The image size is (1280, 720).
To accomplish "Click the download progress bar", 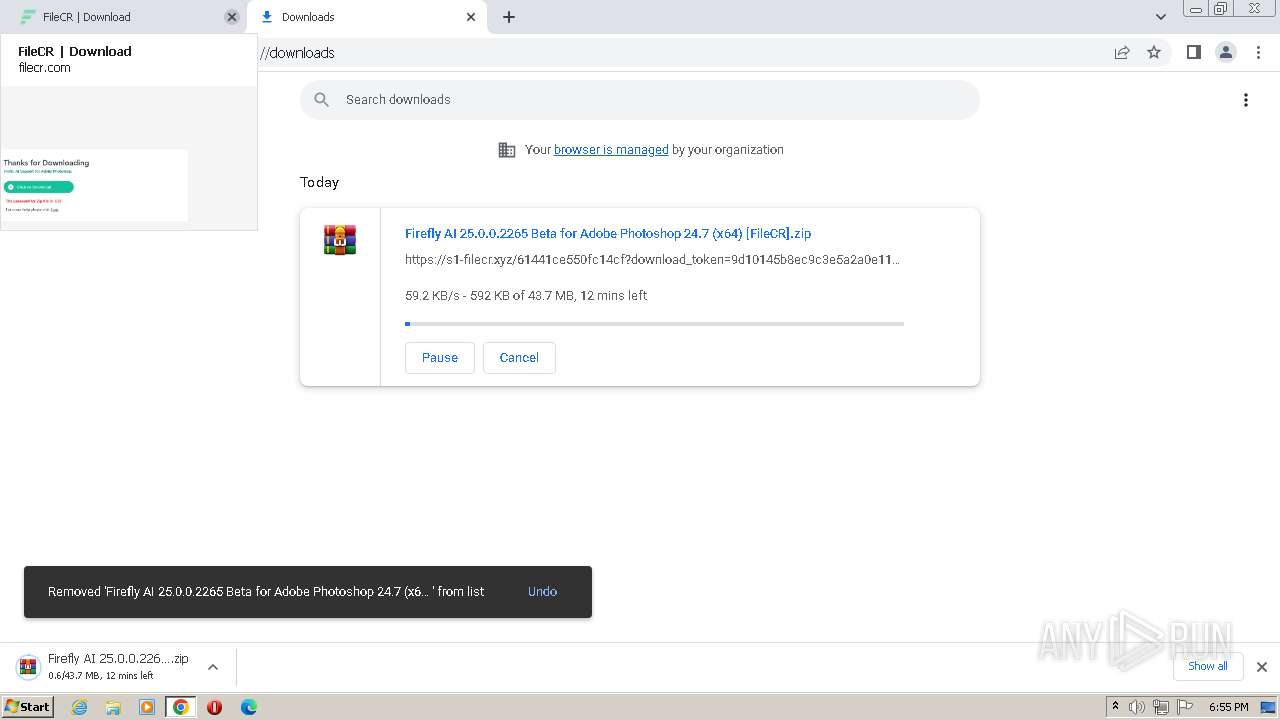I will [654, 324].
